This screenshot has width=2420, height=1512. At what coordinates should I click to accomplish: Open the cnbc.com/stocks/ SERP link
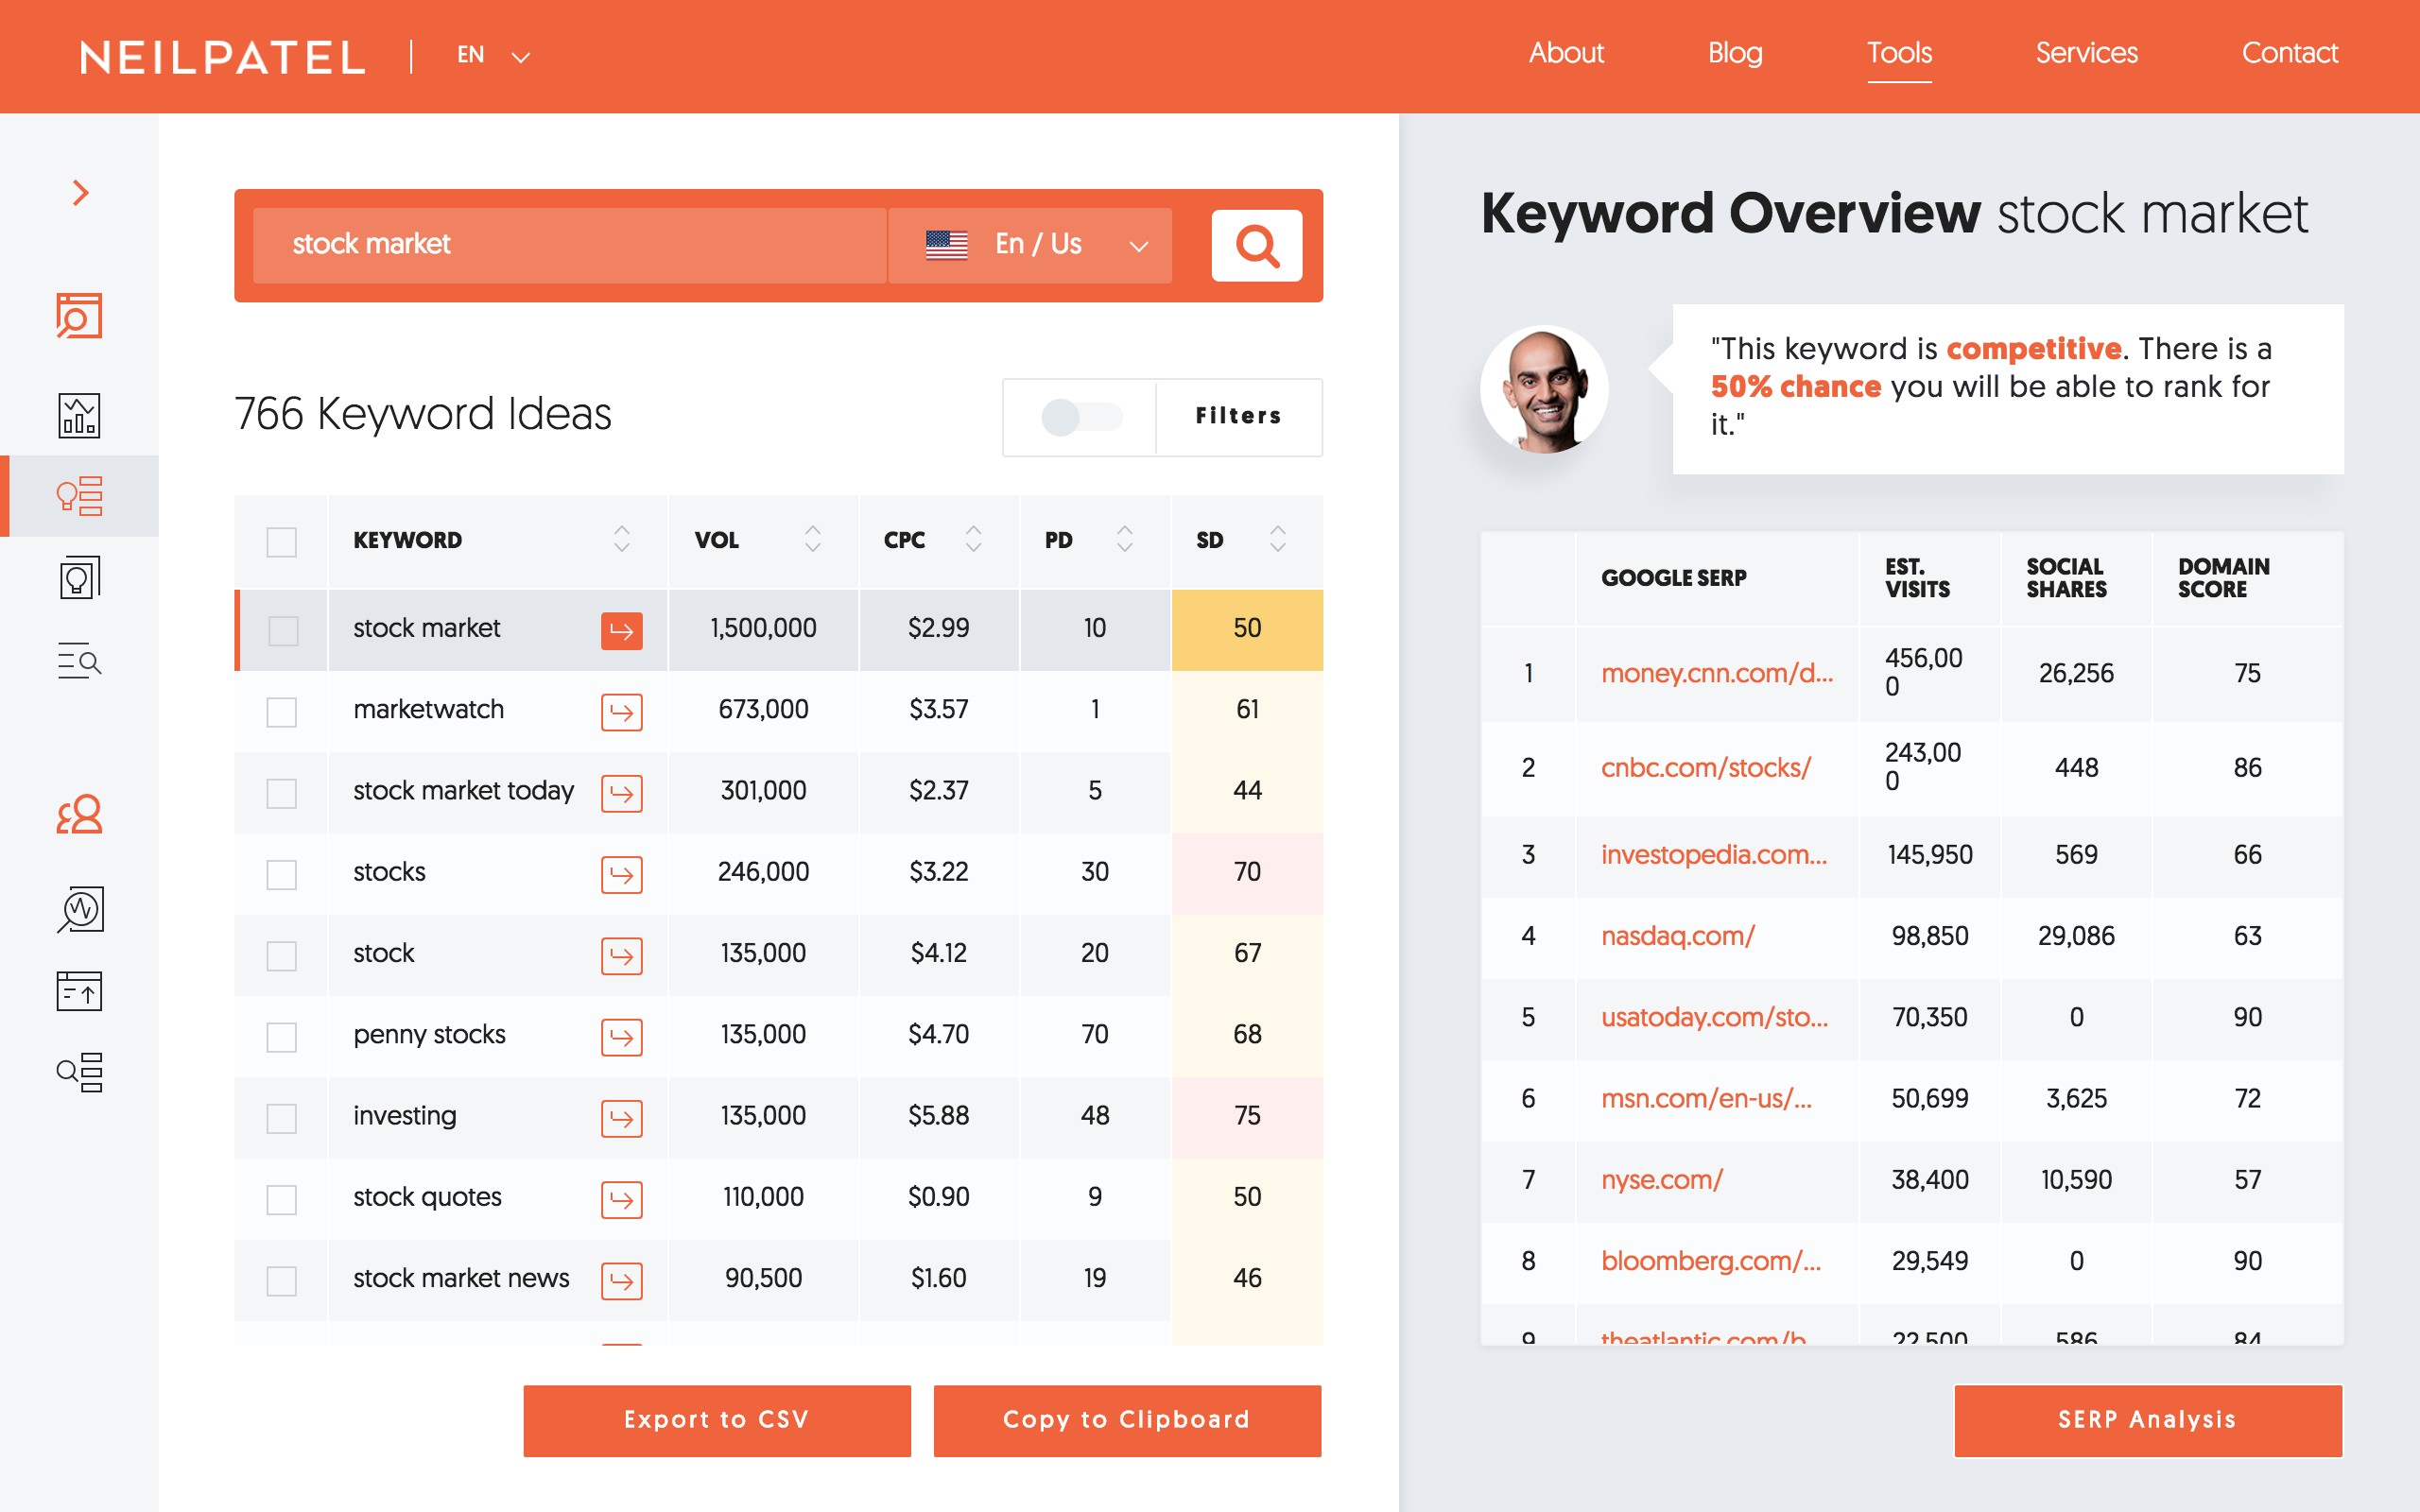(x=1705, y=767)
